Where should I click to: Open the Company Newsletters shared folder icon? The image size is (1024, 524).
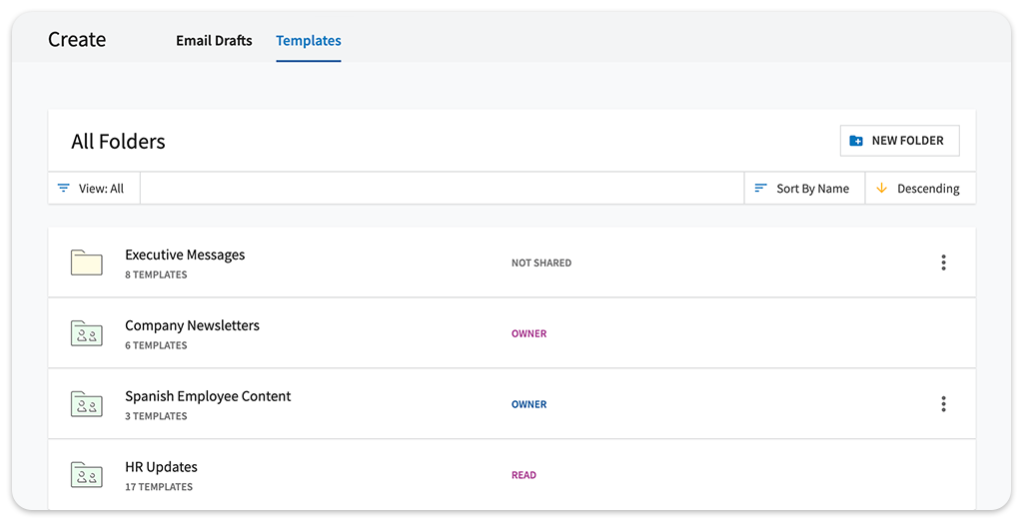[x=87, y=333]
